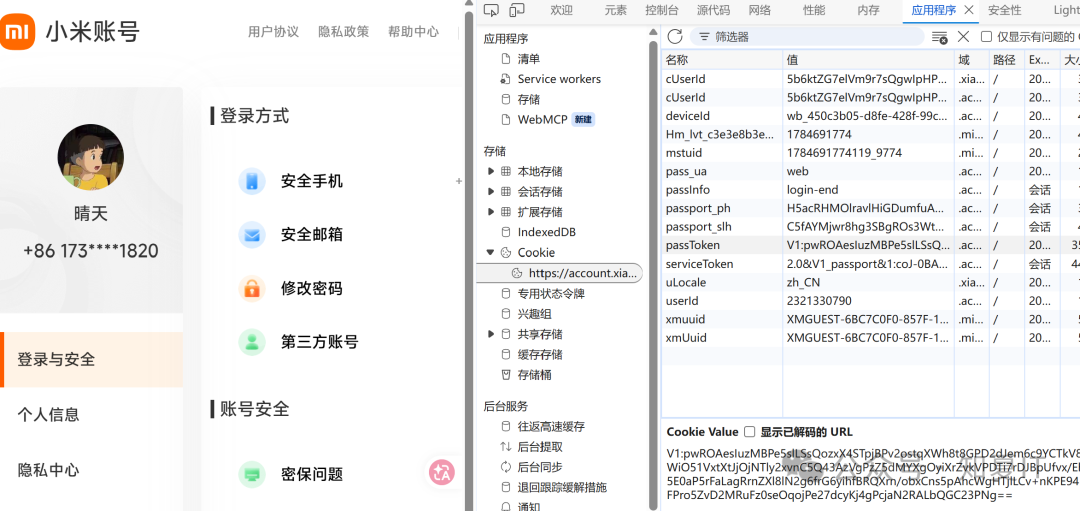1080x511 pixels.
Task: Select Service workers in the sidebar
Action: [559, 79]
